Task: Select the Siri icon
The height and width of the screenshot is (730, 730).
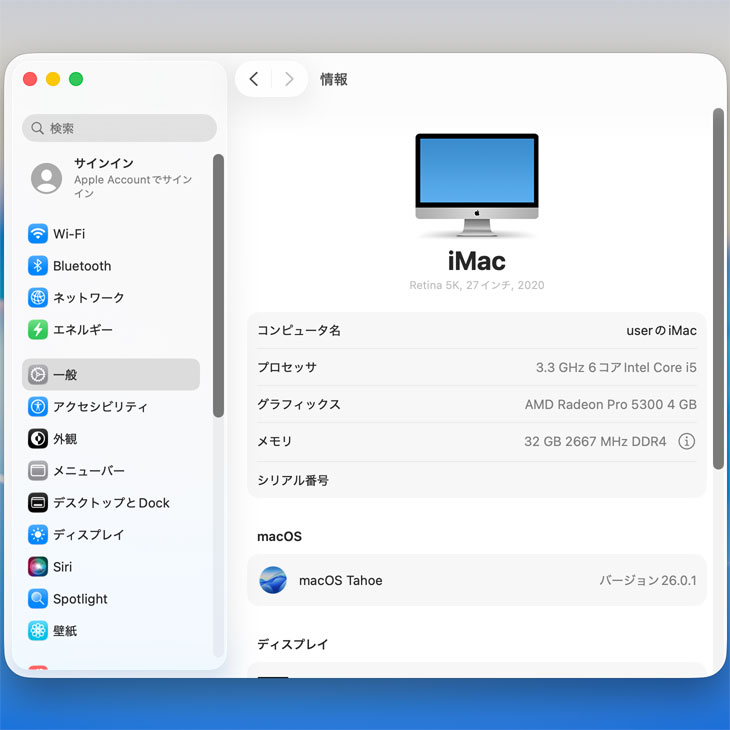Action: coord(38,567)
